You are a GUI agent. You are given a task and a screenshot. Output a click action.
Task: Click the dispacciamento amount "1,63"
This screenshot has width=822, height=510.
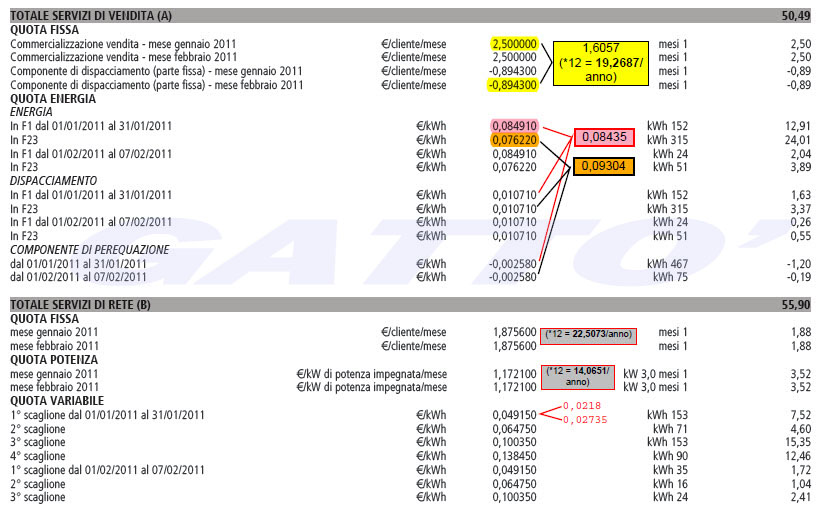point(801,195)
